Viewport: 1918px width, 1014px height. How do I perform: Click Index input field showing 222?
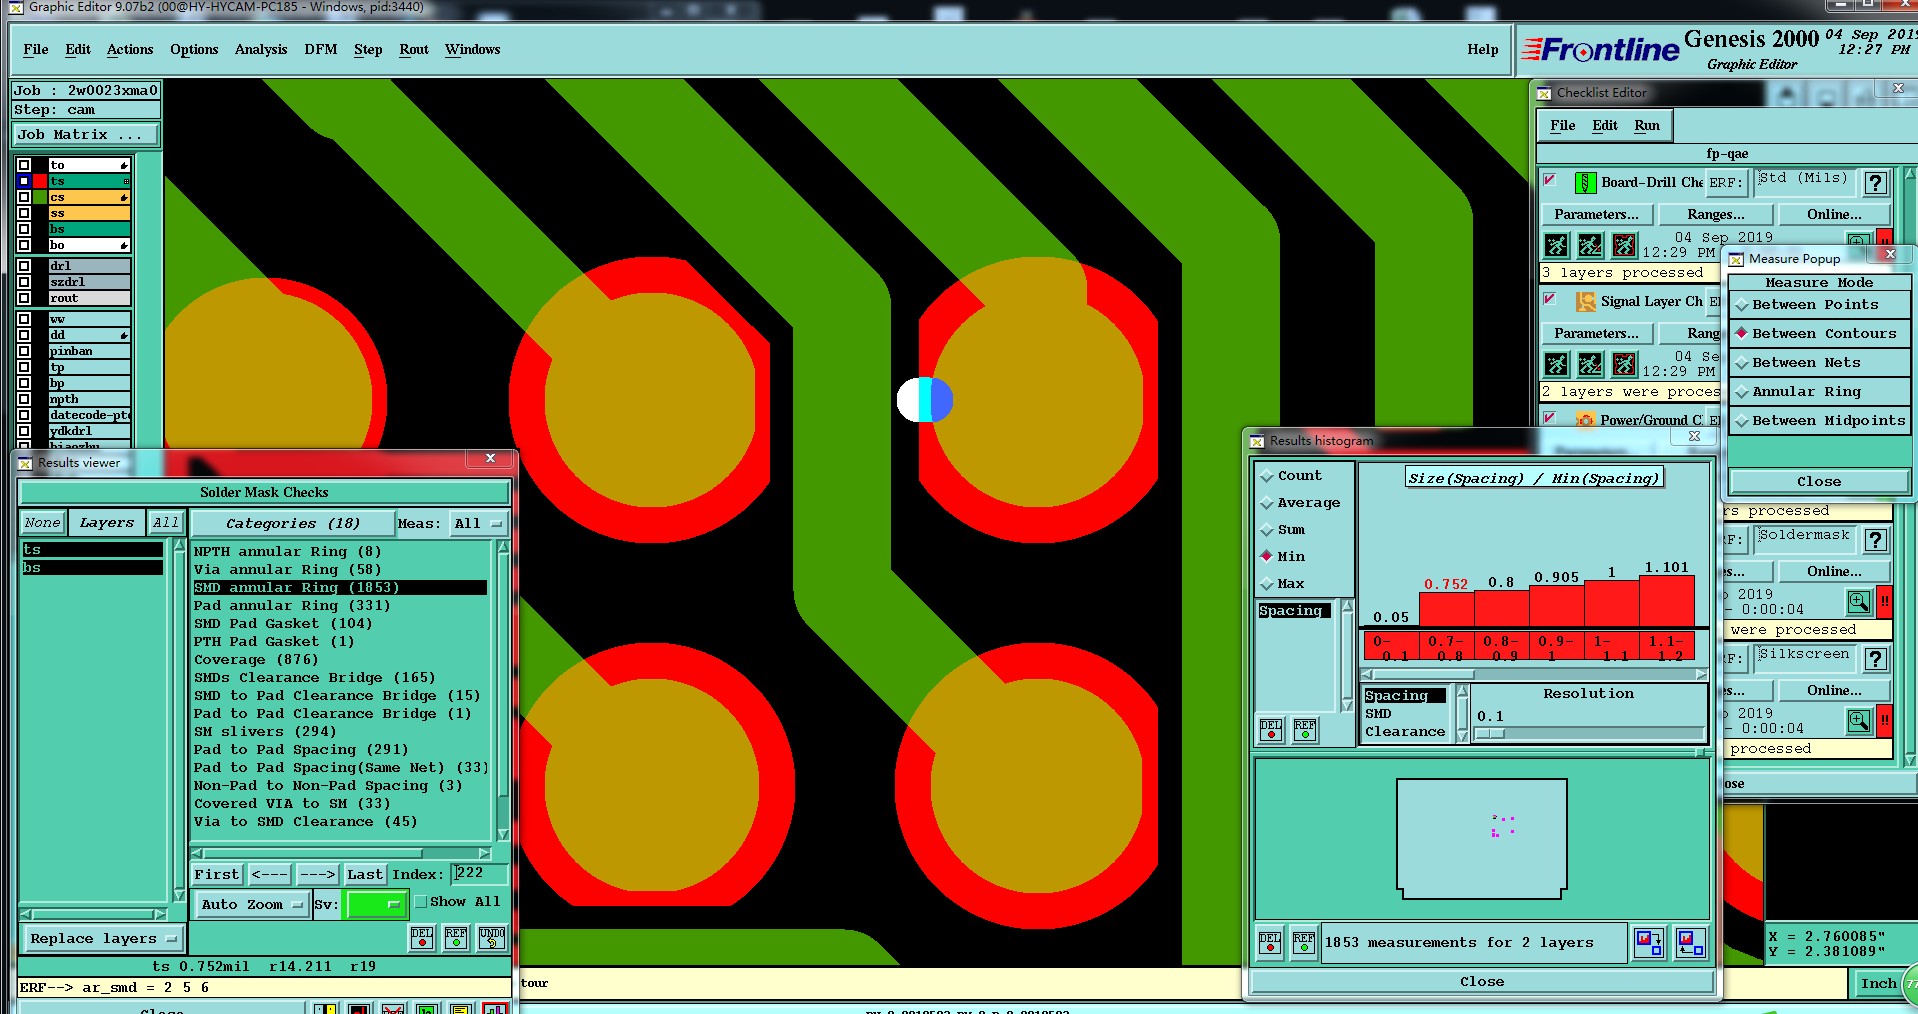(x=479, y=874)
